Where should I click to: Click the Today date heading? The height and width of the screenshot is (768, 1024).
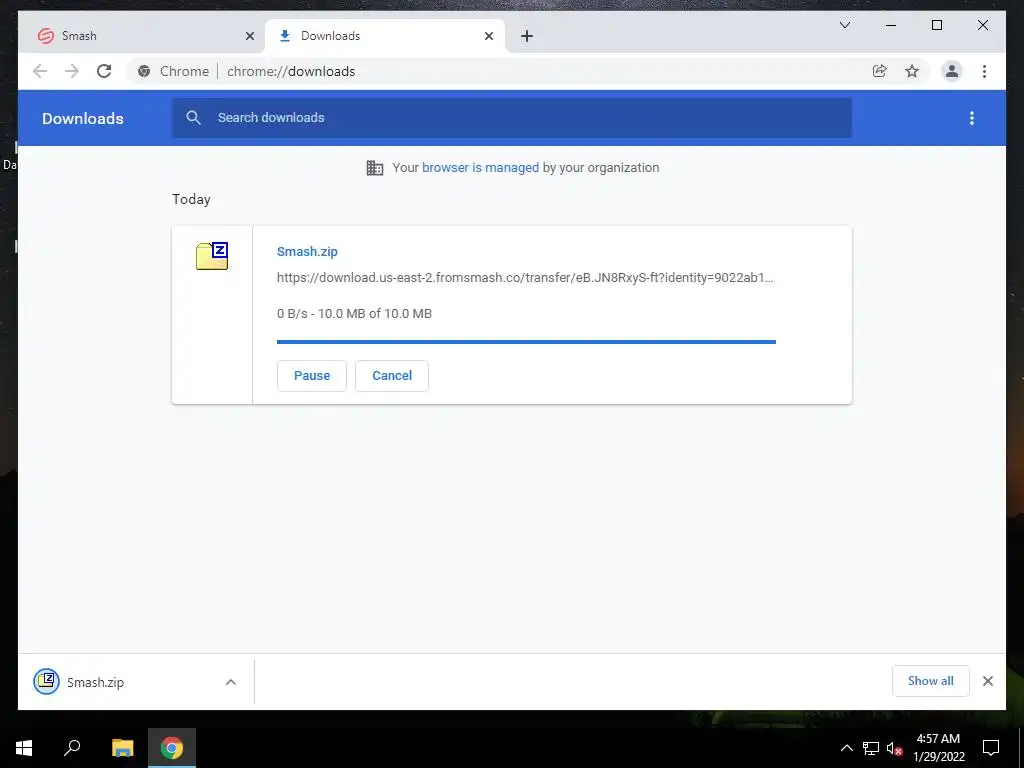[191, 199]
